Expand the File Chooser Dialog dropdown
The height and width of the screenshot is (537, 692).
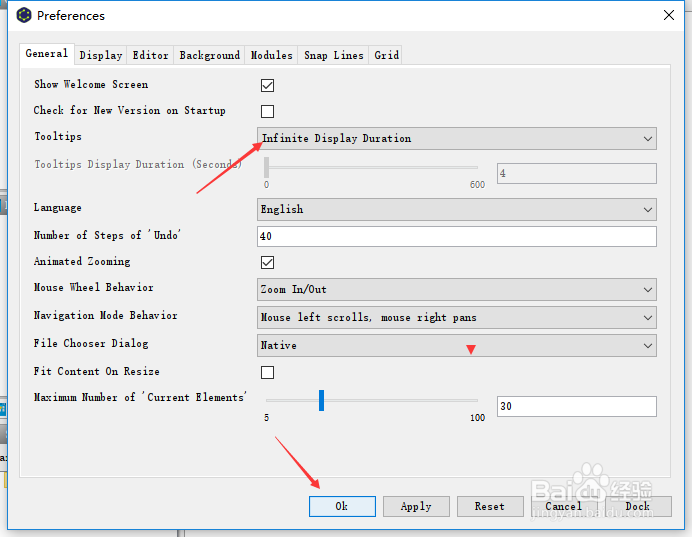click(x=457, y=345)
